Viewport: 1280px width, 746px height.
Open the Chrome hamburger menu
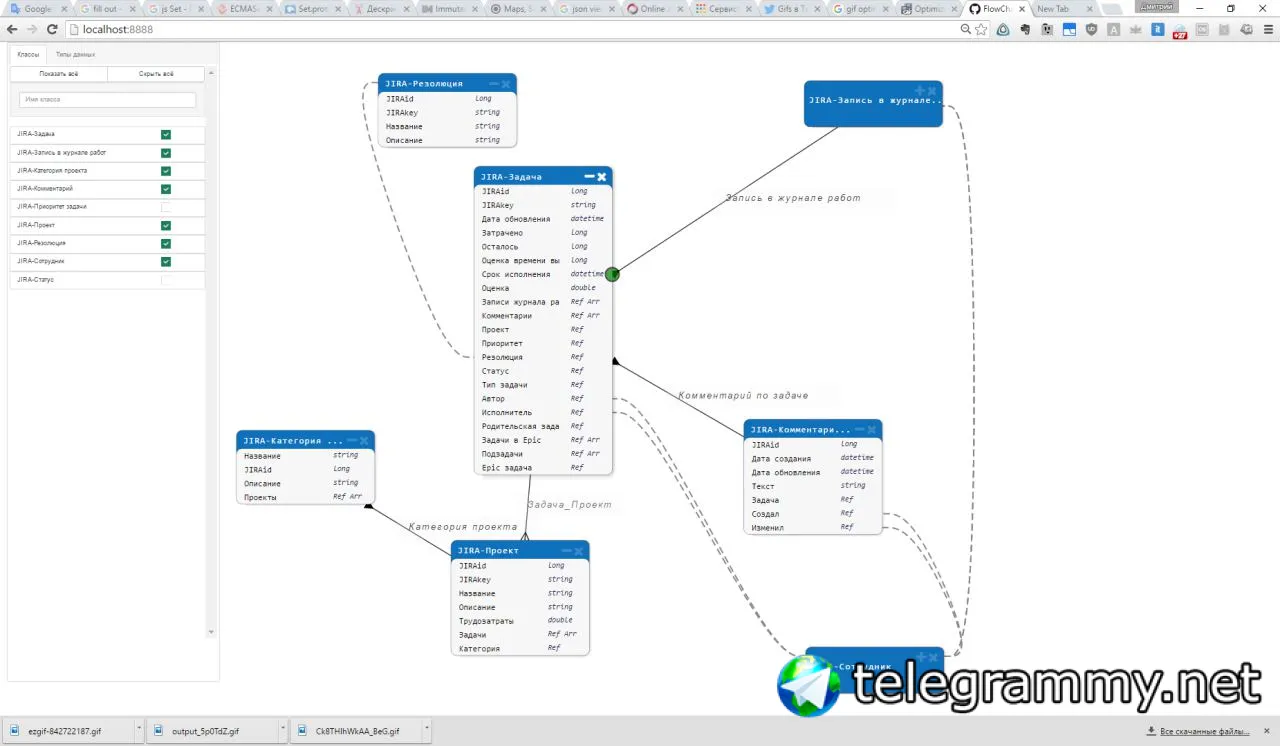[x=1267, y=29]
